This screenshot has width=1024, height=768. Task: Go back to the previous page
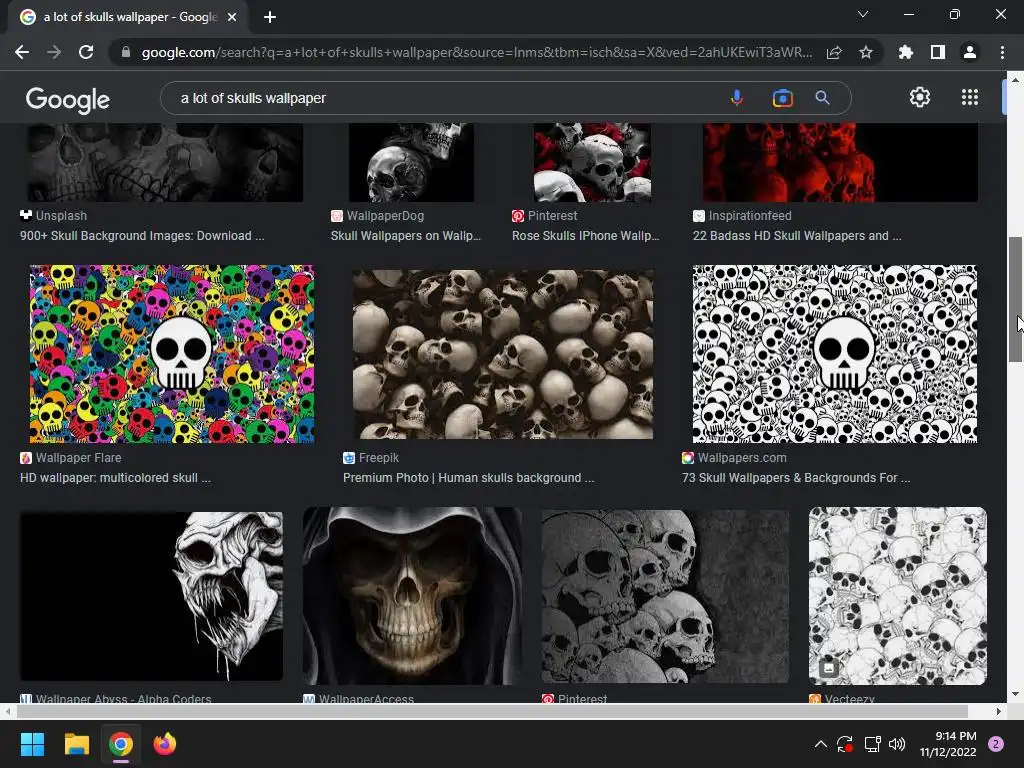(x=22, y=52)
